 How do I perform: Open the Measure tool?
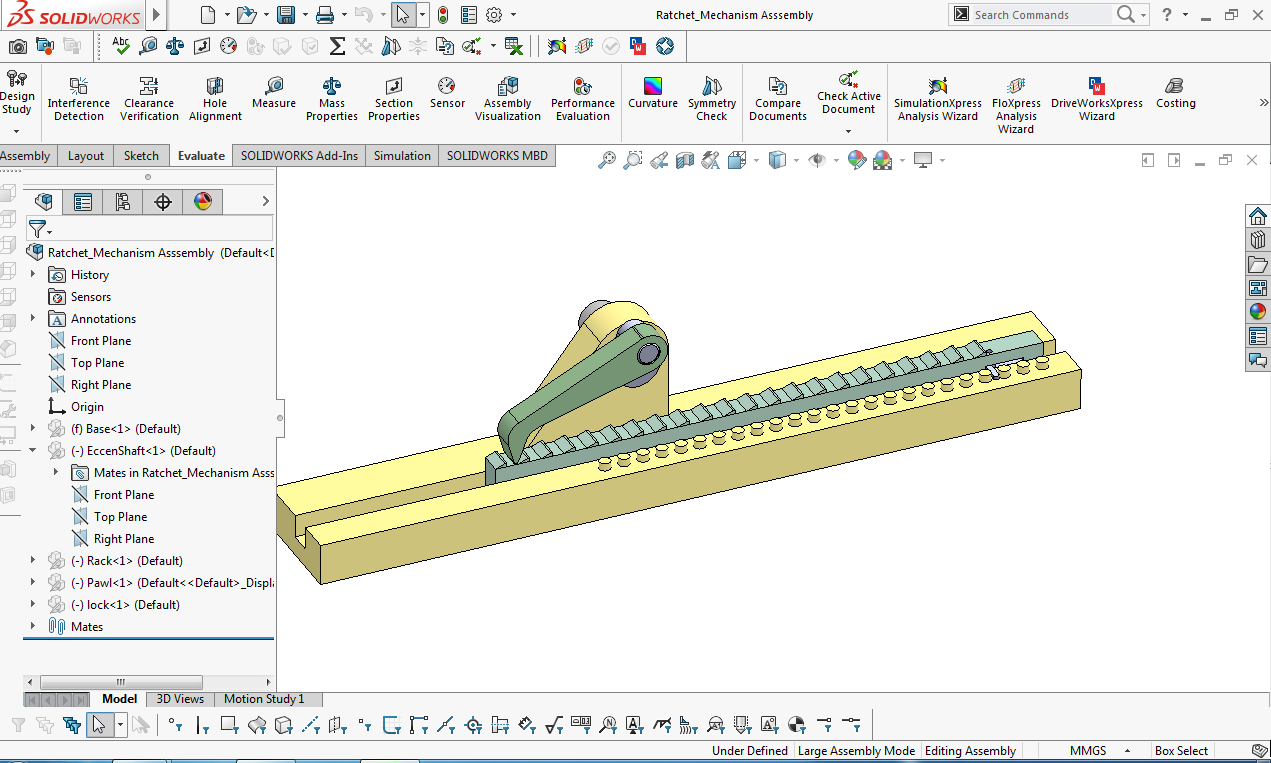[273, 97]
